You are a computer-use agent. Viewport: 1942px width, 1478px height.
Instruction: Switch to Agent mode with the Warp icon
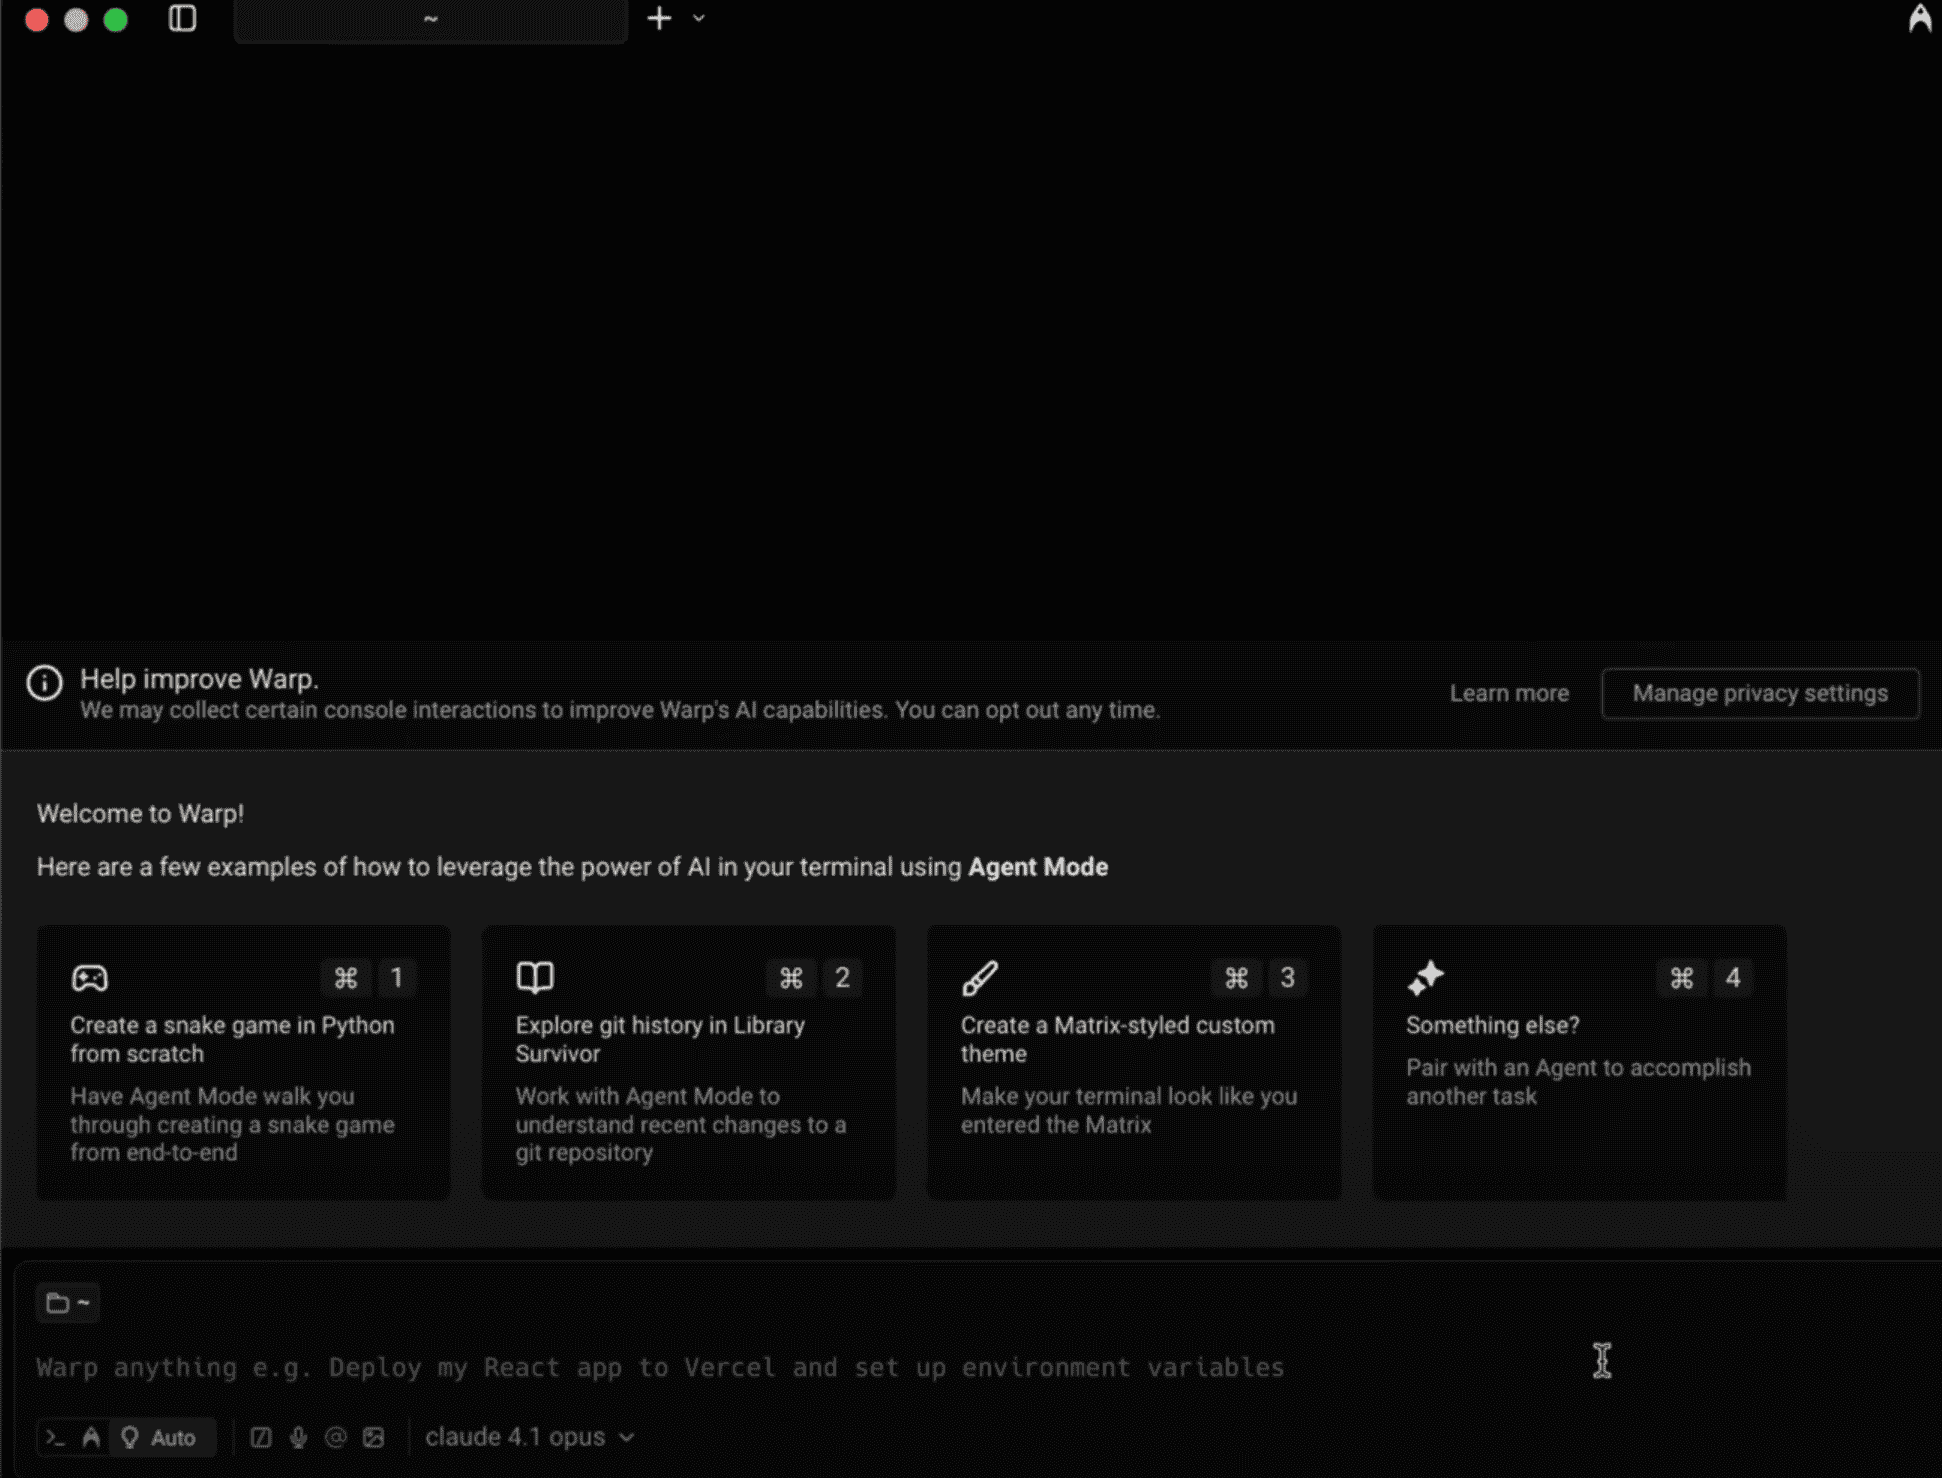[91, 1437]
